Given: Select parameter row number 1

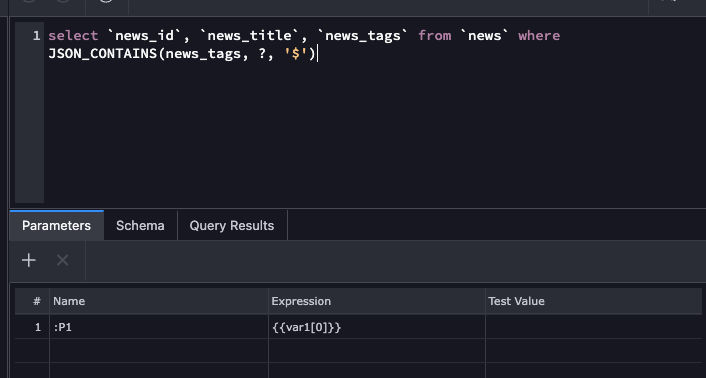Looking at the screenshot, I should (x=32, y=327).
